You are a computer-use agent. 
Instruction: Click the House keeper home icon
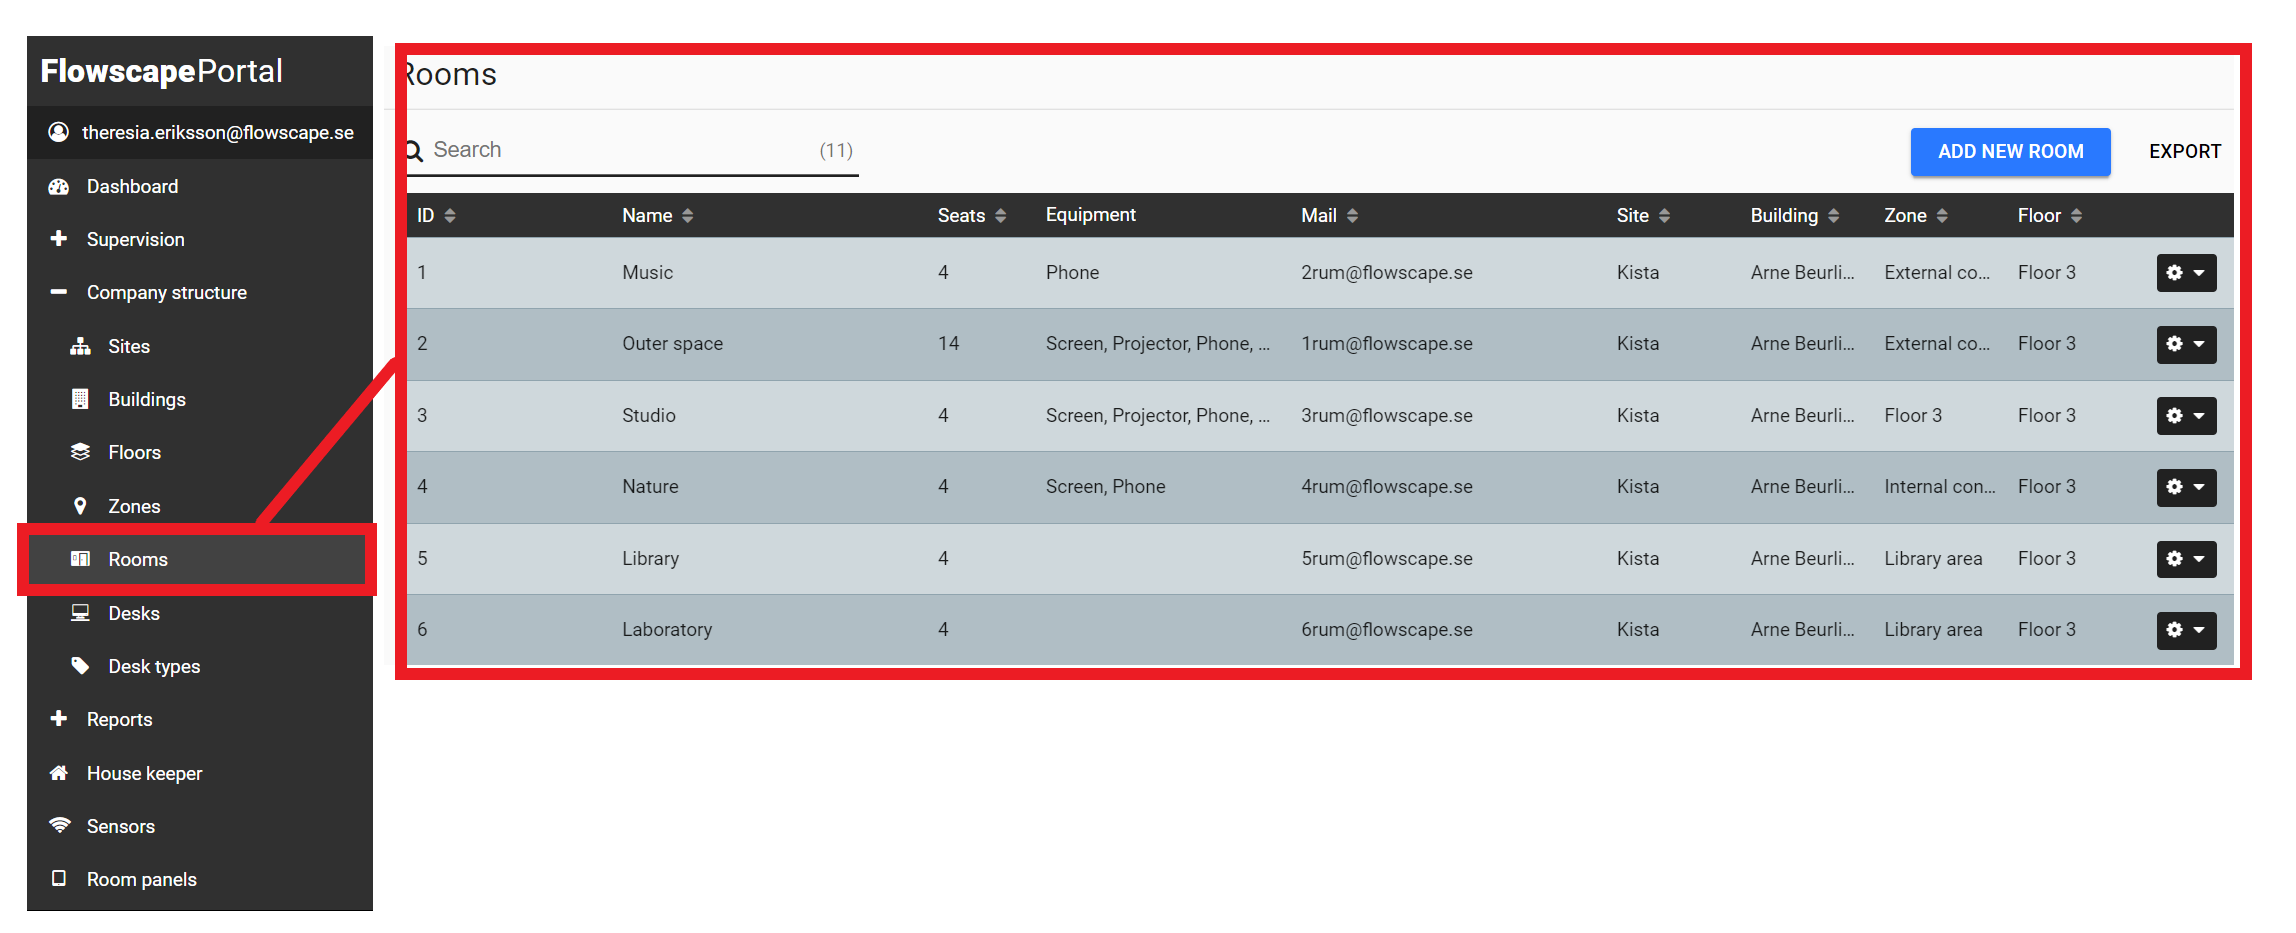coord(59,773)
